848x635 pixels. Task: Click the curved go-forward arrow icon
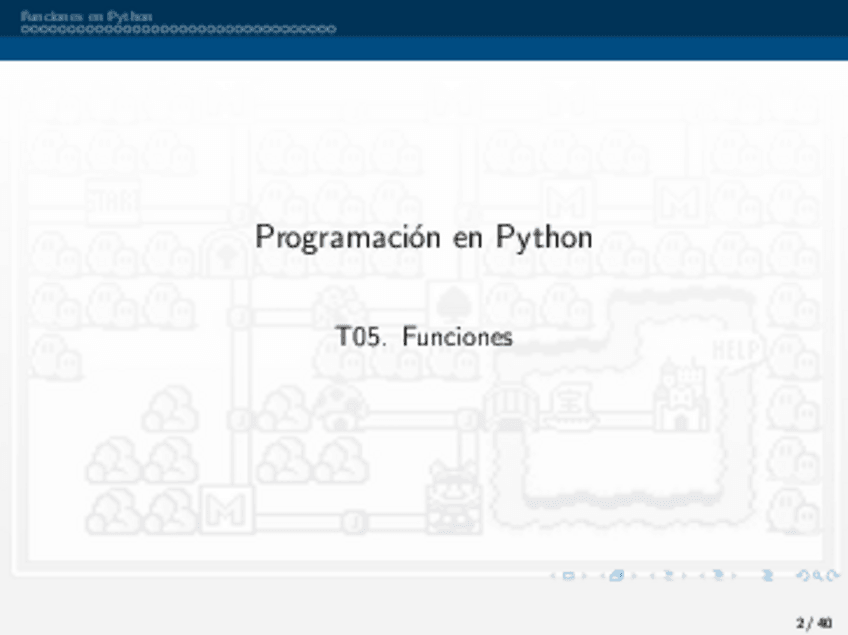833,575
